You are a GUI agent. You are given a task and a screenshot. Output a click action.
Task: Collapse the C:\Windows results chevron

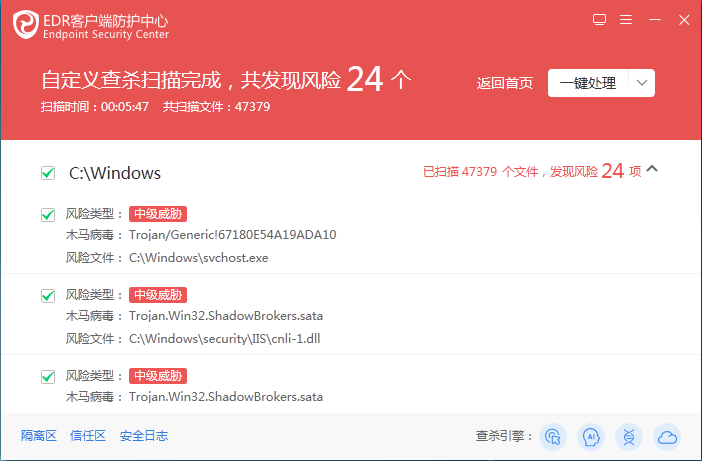tap(653, 170)
